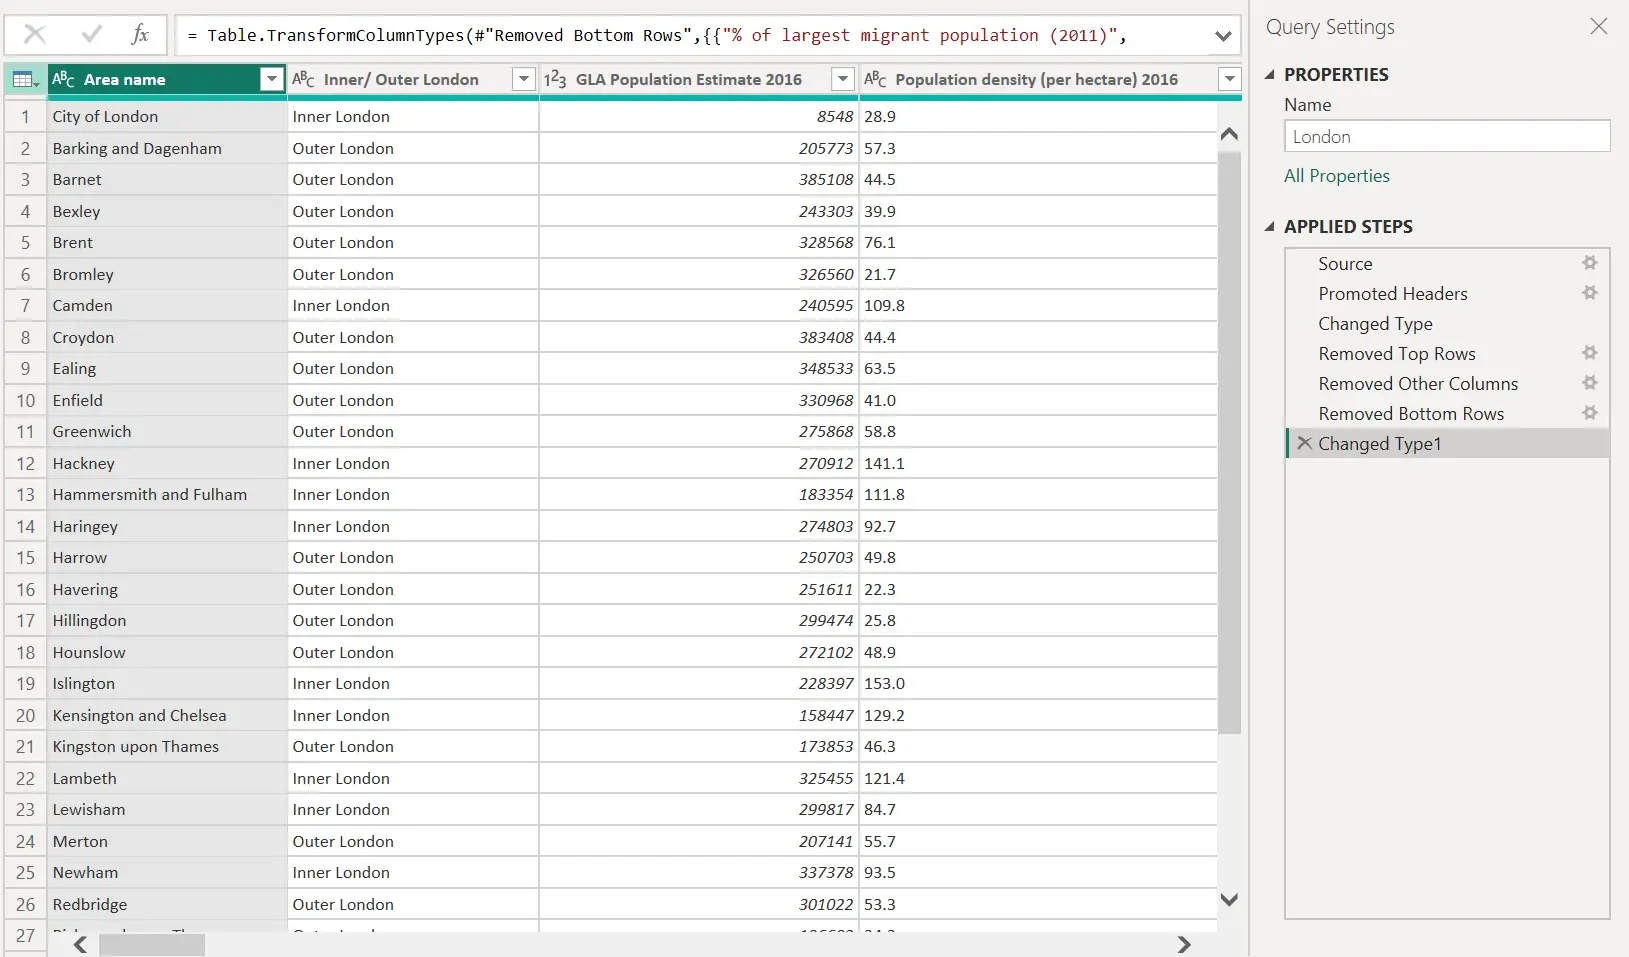The height and width of the screenshot is (957, 1629).
Task: Open settings gear for Removed Top Rows
Action: pos(1589,353)
